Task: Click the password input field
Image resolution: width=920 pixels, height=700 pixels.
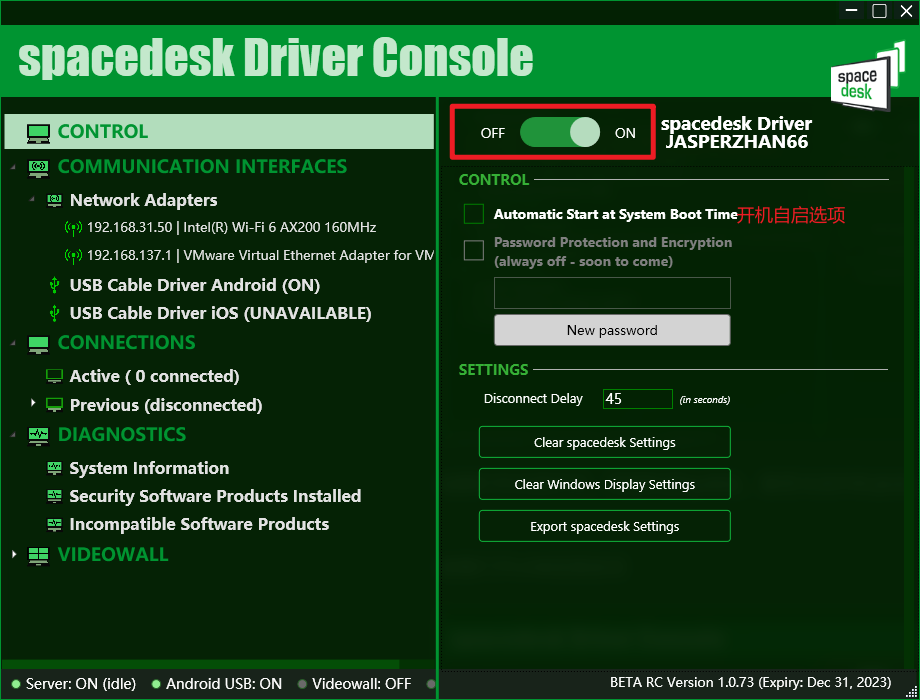Action: tap(612, 293)
